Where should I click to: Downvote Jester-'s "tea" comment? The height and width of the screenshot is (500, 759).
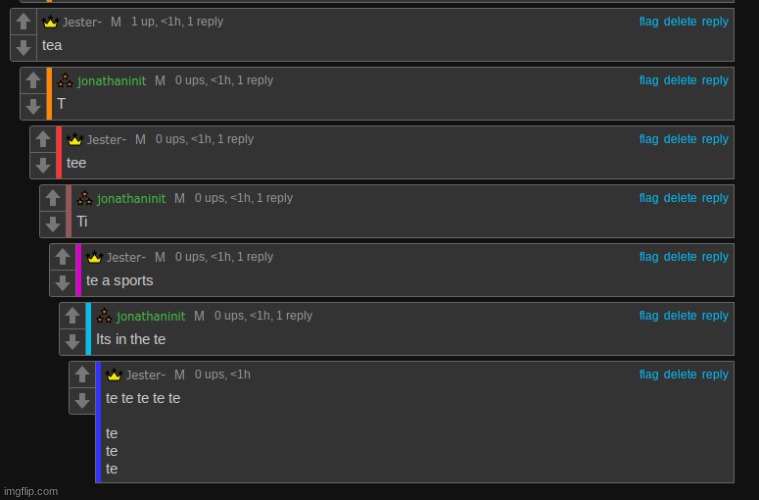tap(23, 47)
